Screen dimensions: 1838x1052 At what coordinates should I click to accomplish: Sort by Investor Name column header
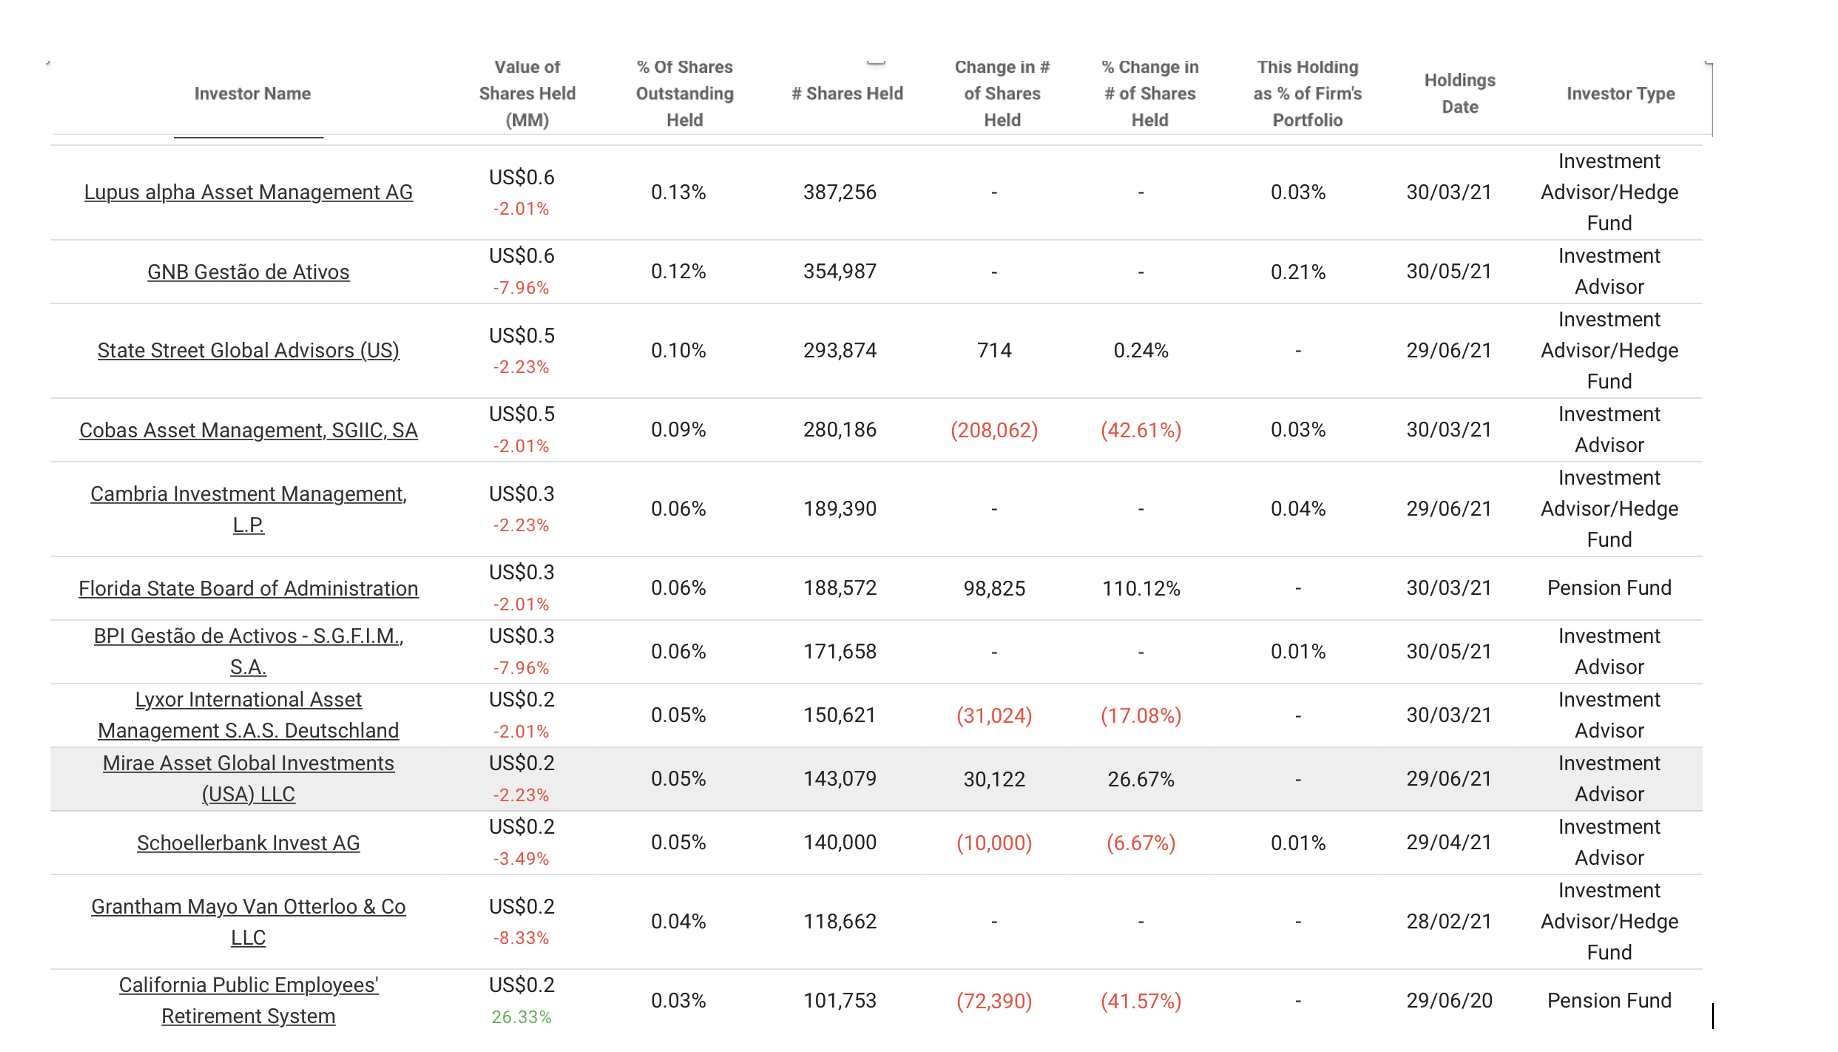(252, 94)
